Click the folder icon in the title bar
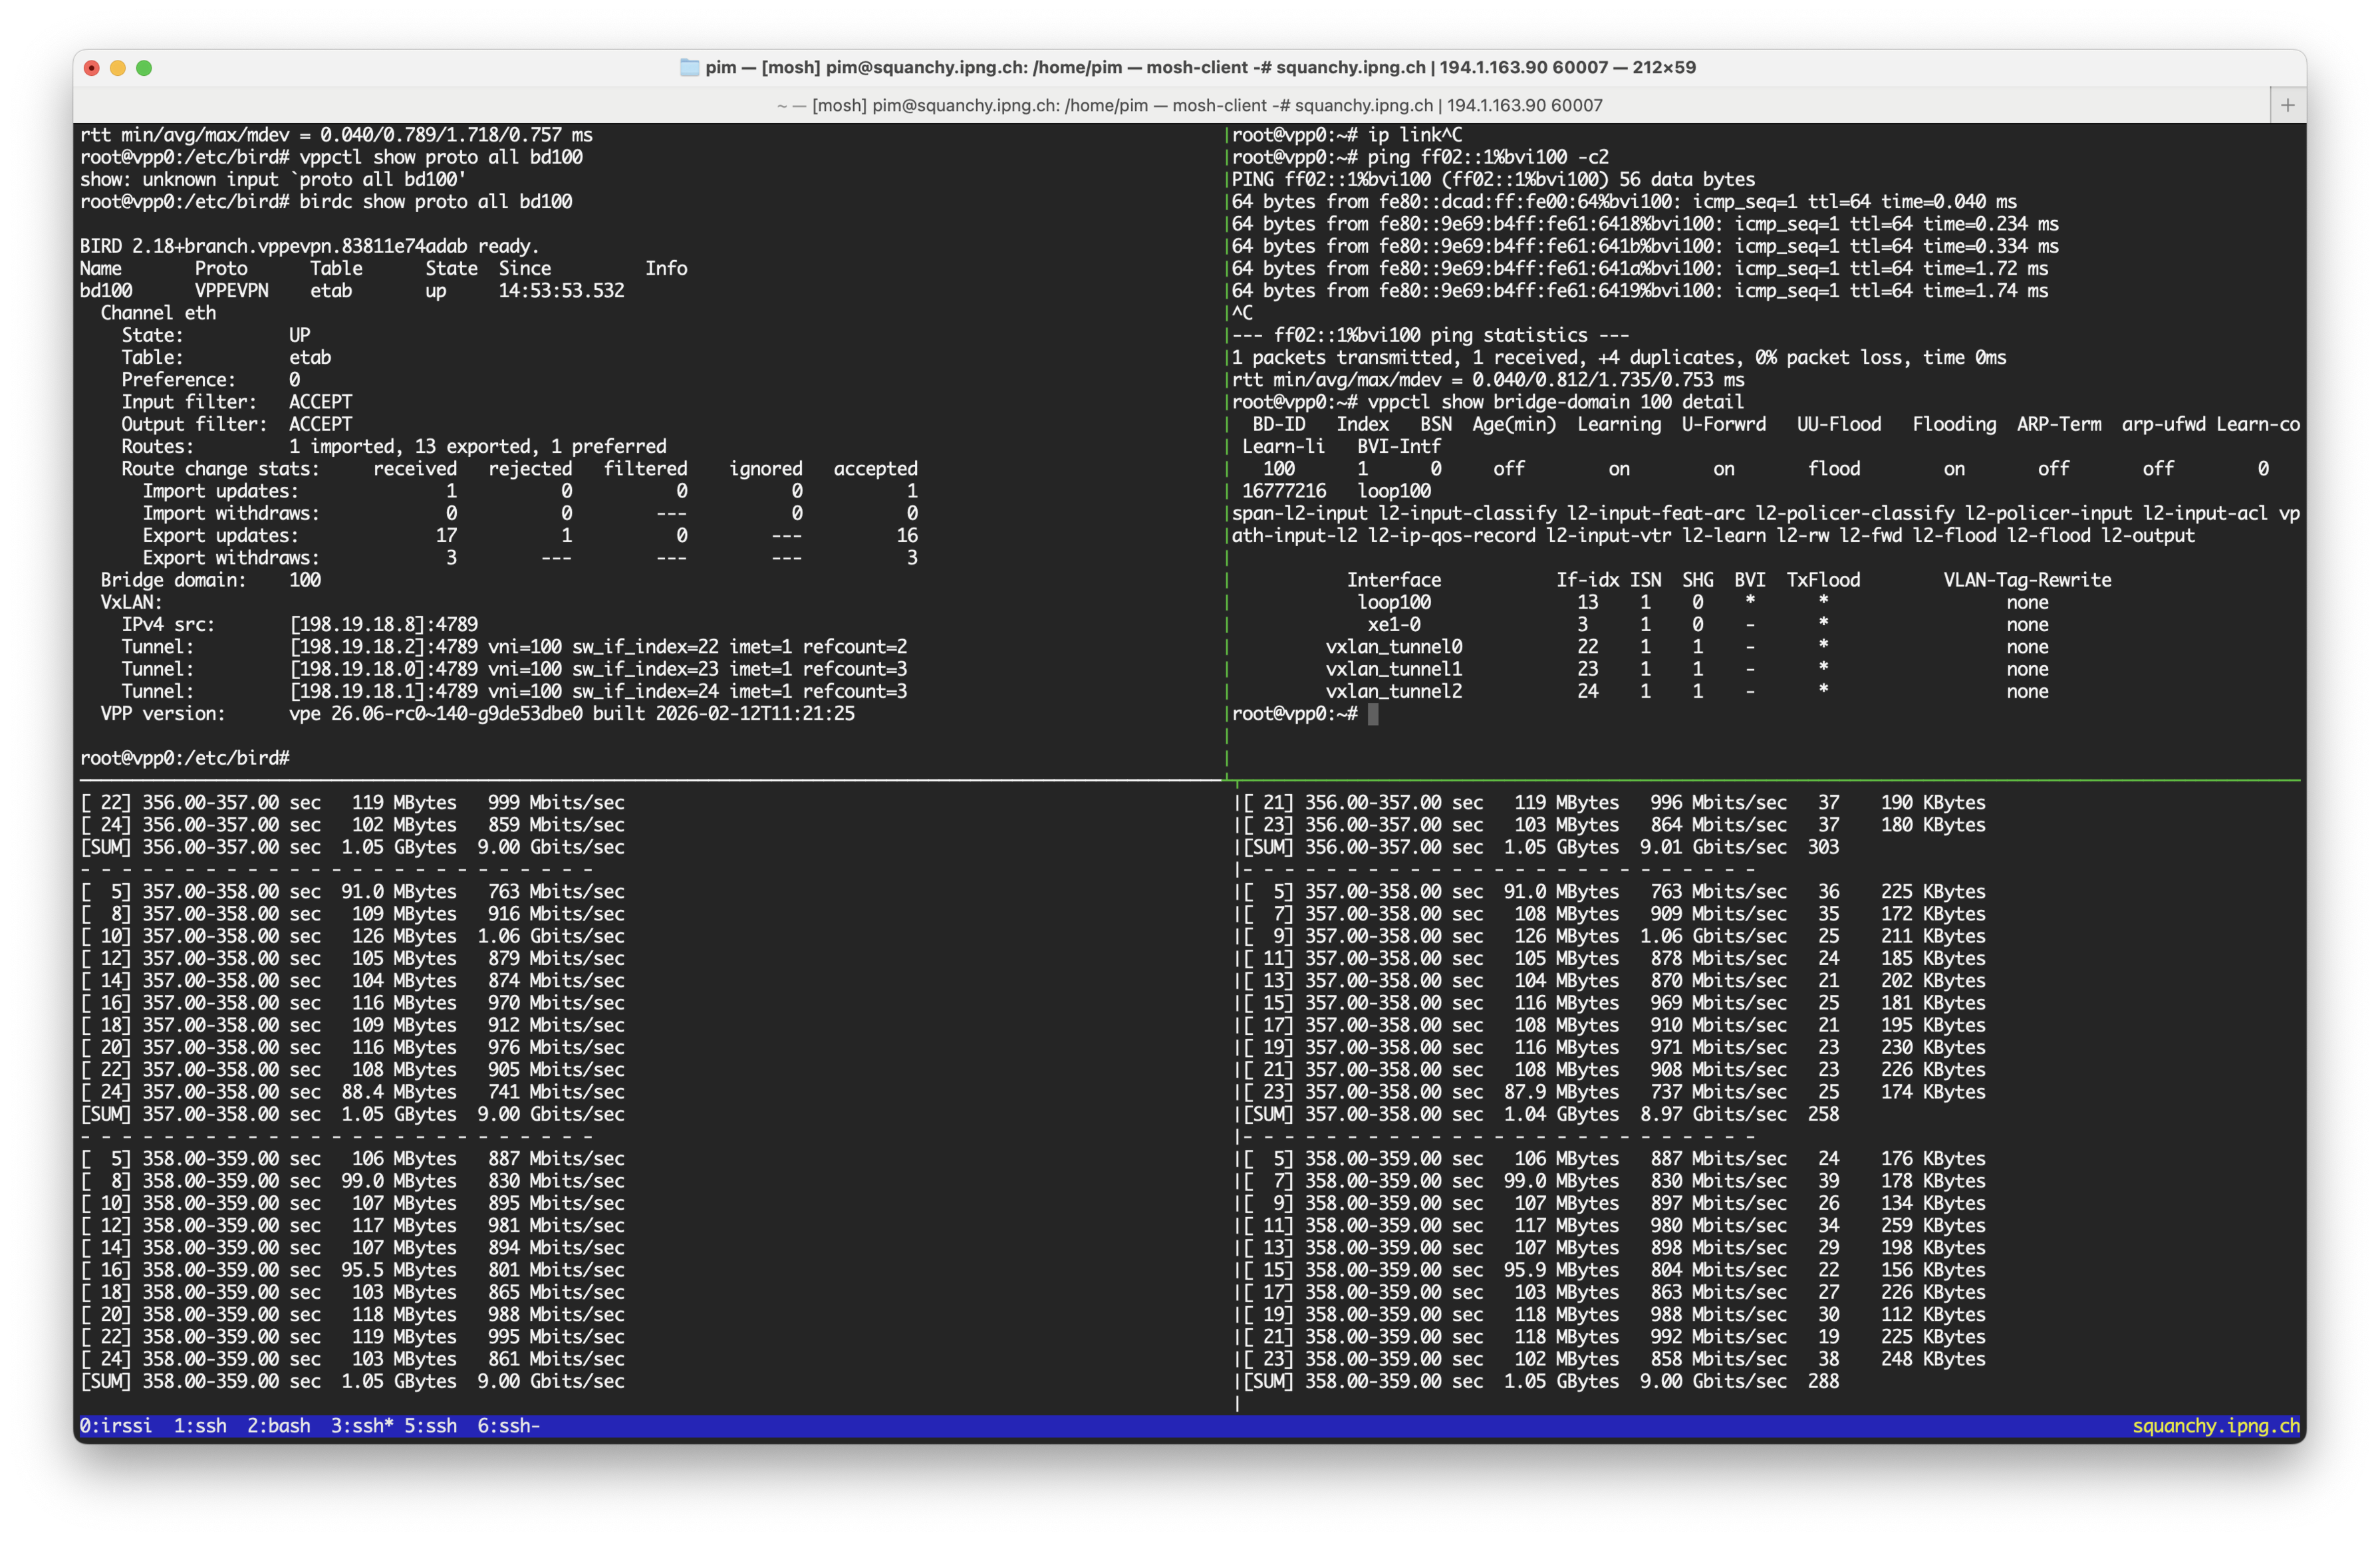 (x=689, y=67)
